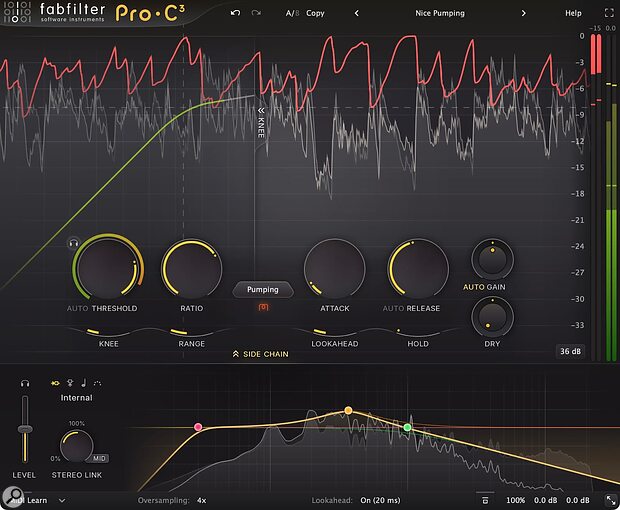Viewport: 620px width, 510px height.
Task: Click the Stereo Link knob
Action: coord(76,446)
